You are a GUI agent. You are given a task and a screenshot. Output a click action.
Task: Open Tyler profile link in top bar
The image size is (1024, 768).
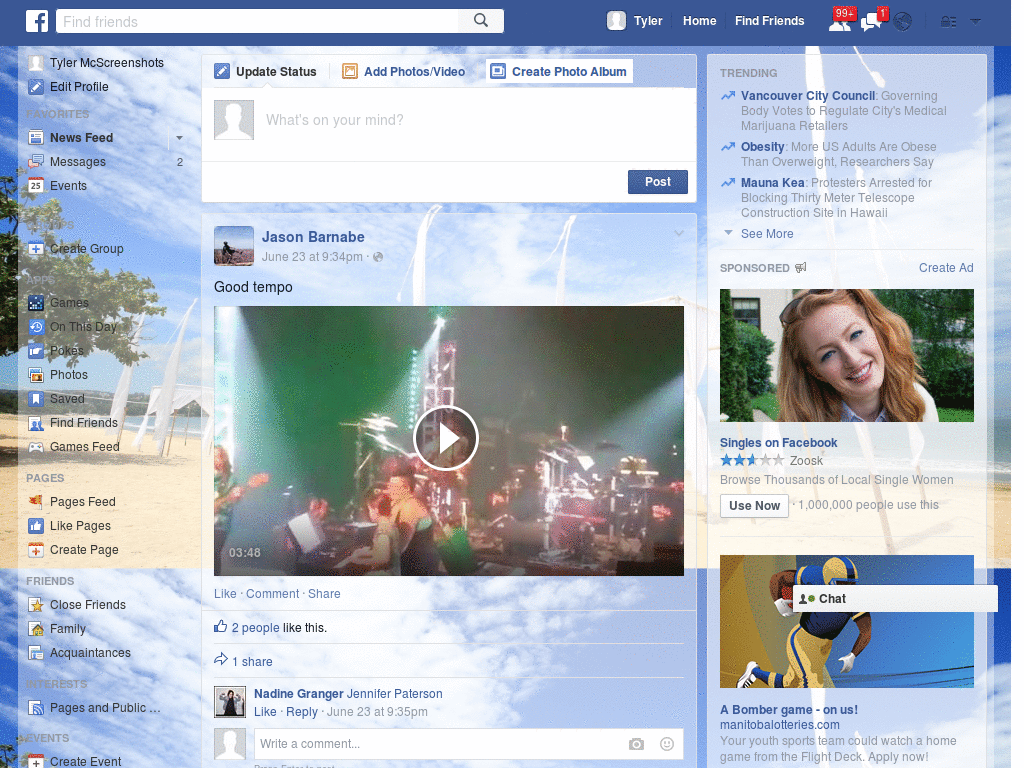pyautogui.click(x=648, y=21)
